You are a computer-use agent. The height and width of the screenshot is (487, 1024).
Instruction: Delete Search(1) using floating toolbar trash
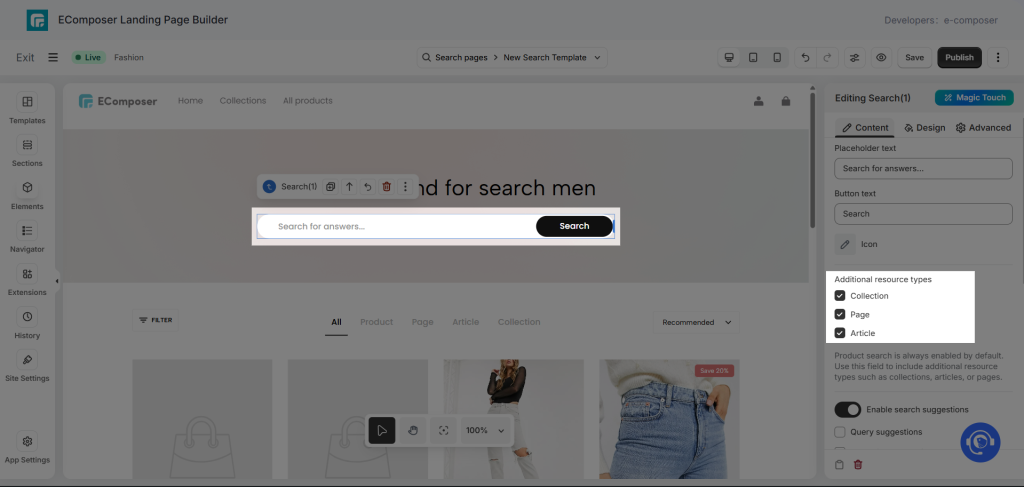[387, 187]
